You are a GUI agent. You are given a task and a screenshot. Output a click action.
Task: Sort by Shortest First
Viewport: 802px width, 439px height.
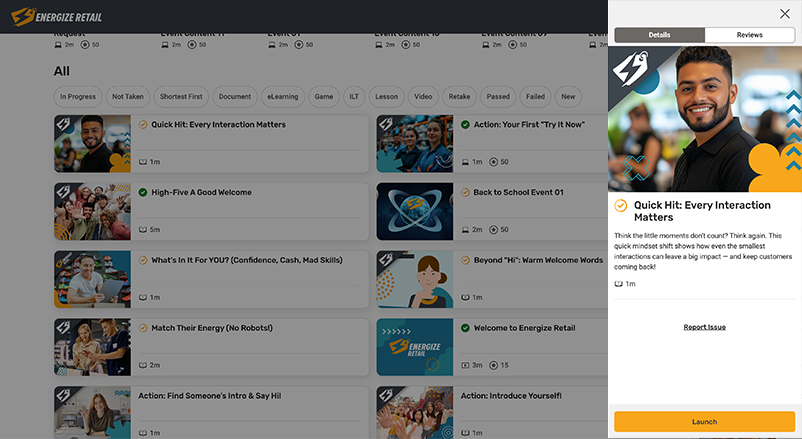[x=181, y=97]
